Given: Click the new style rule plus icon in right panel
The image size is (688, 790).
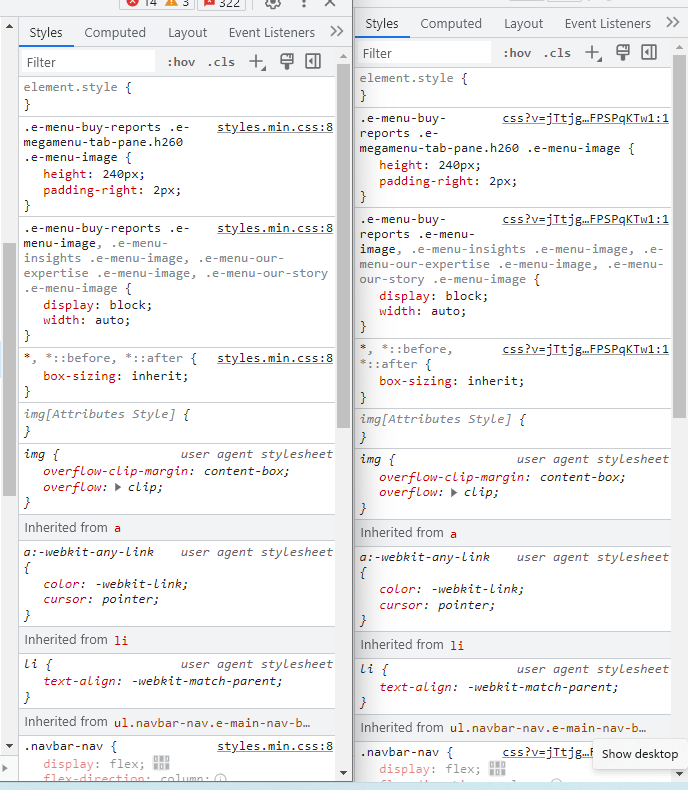Looking at the screenshot, I should (593, 53).
